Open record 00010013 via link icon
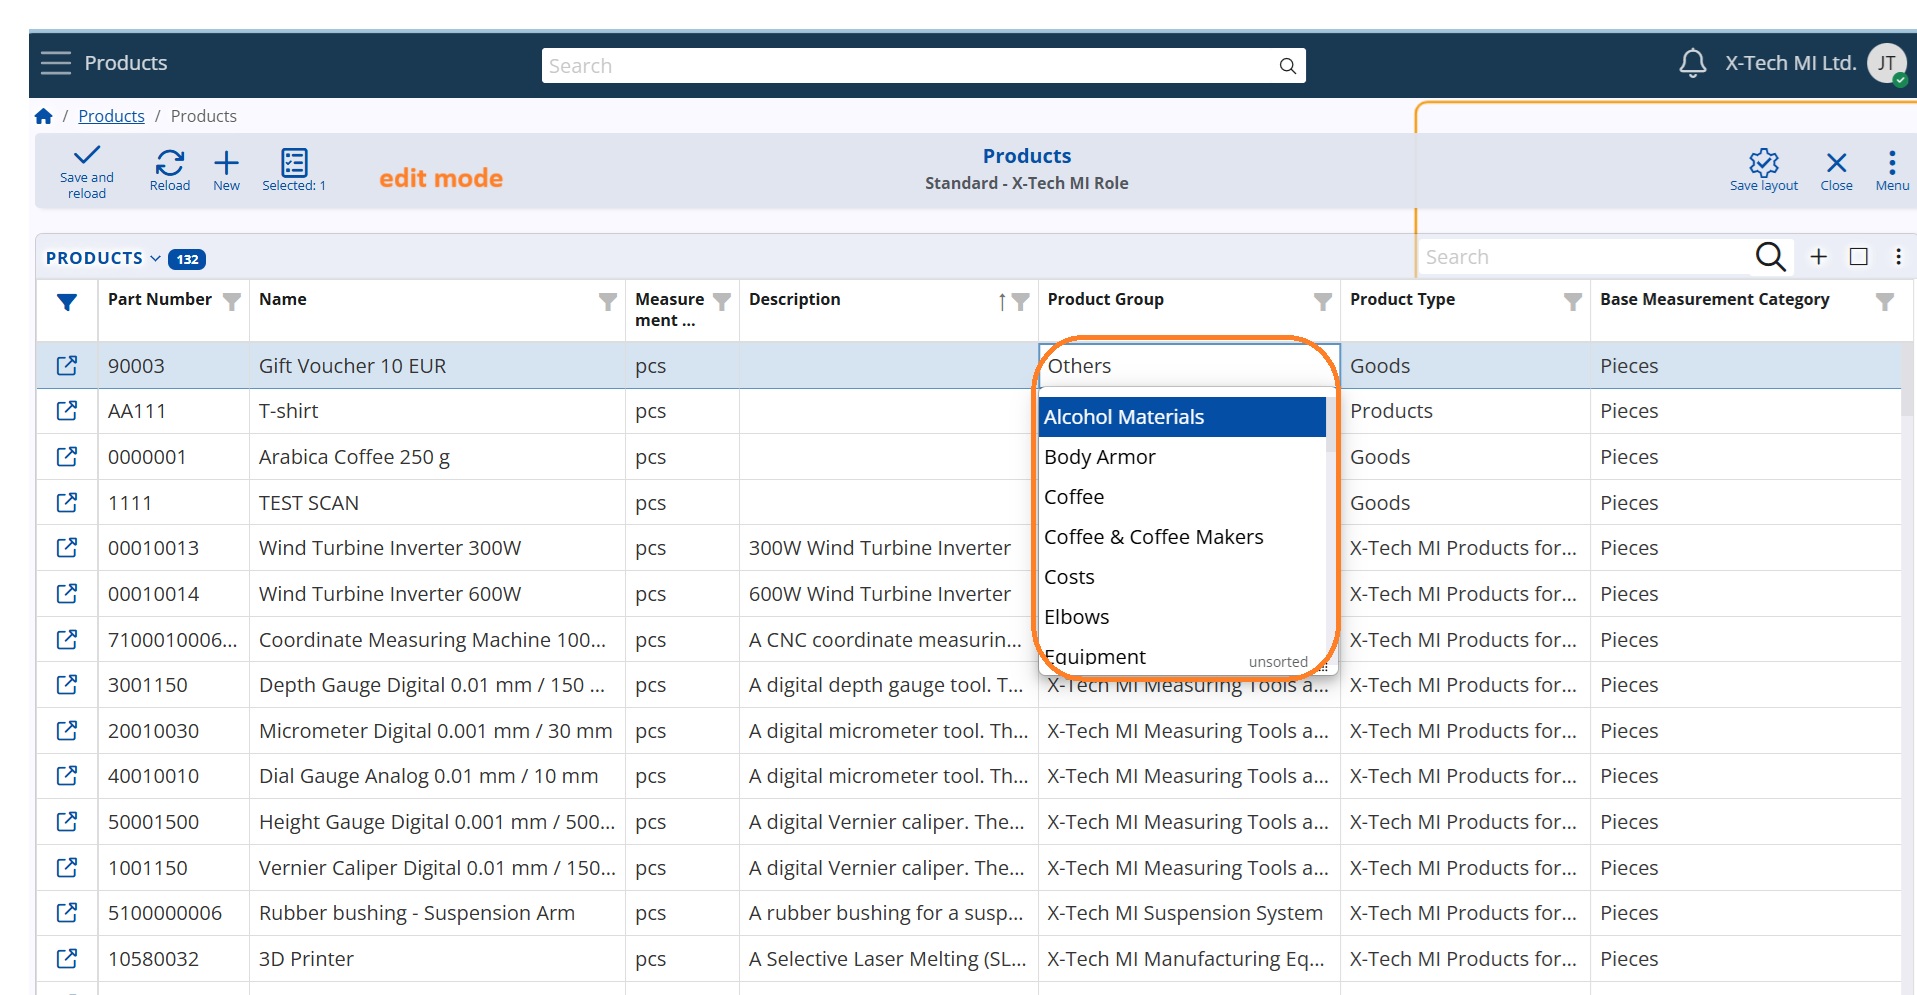 pos(67,548)
